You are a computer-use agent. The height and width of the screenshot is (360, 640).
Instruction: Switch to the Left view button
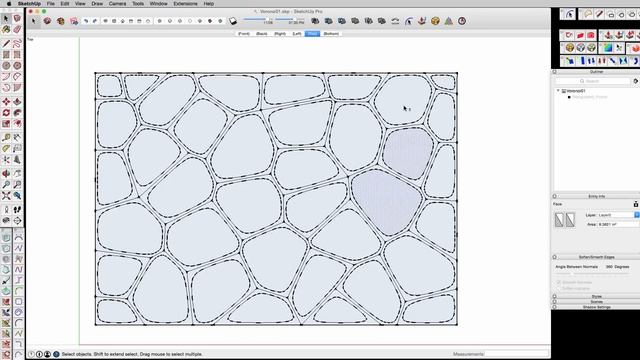pos(297,34)
